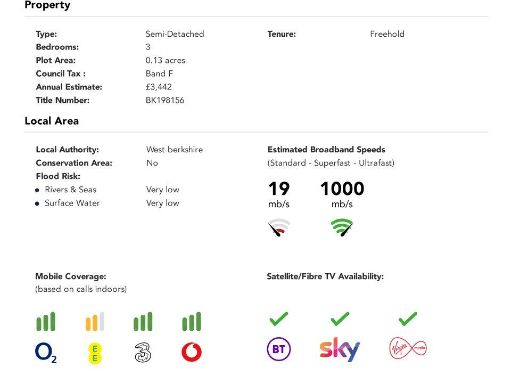
Task: Click the Vodafone network logo
Action: pyautogui.click(x=192, y=352)
